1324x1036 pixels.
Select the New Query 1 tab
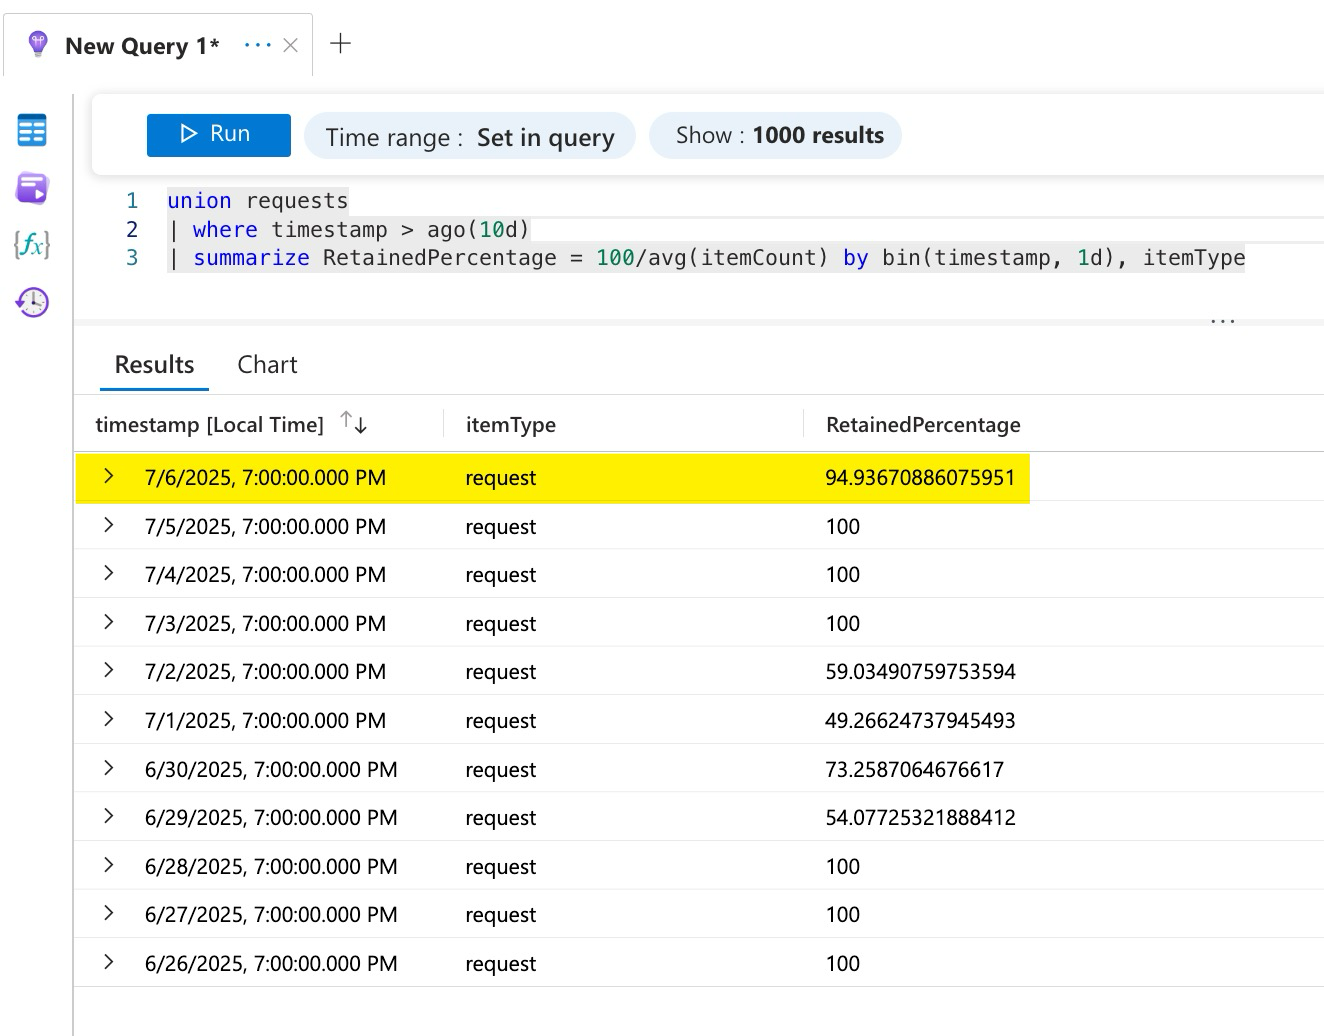point(141,44)
